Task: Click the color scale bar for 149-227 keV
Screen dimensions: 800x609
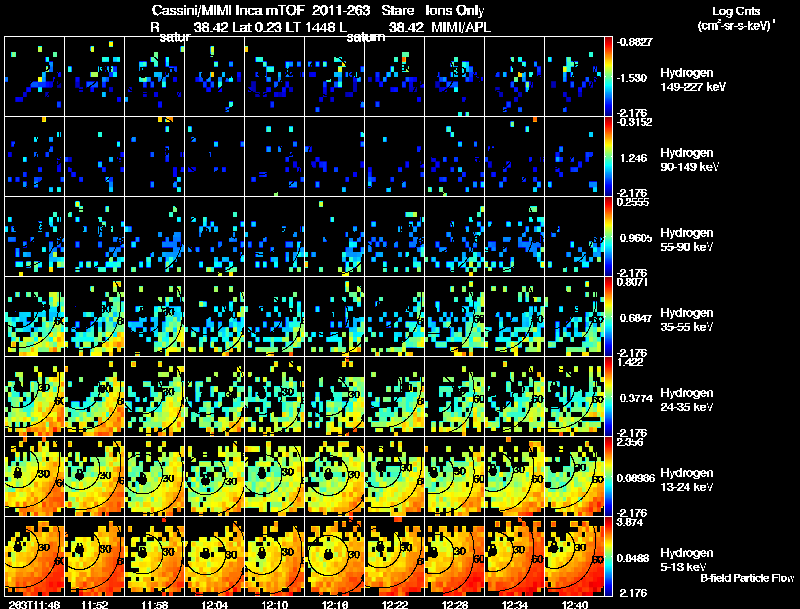Action: click(x=608, y=76)
